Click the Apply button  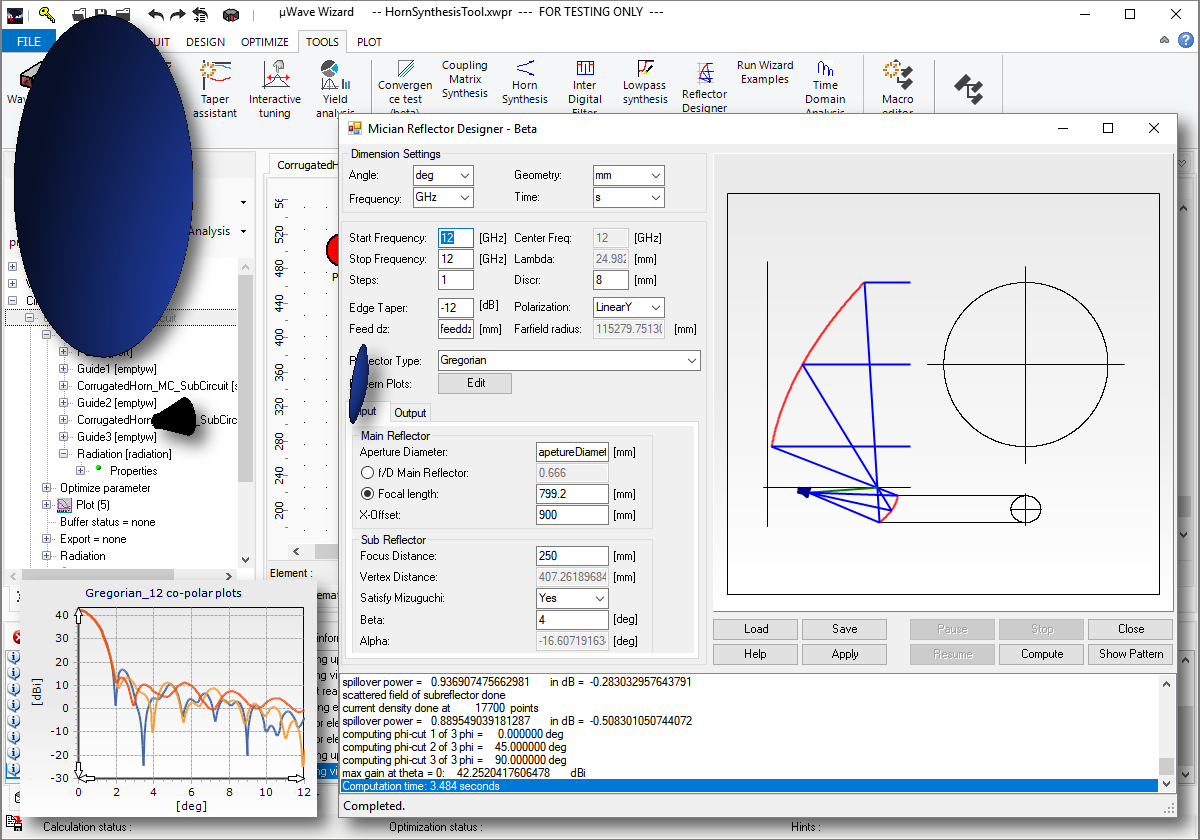845,654
